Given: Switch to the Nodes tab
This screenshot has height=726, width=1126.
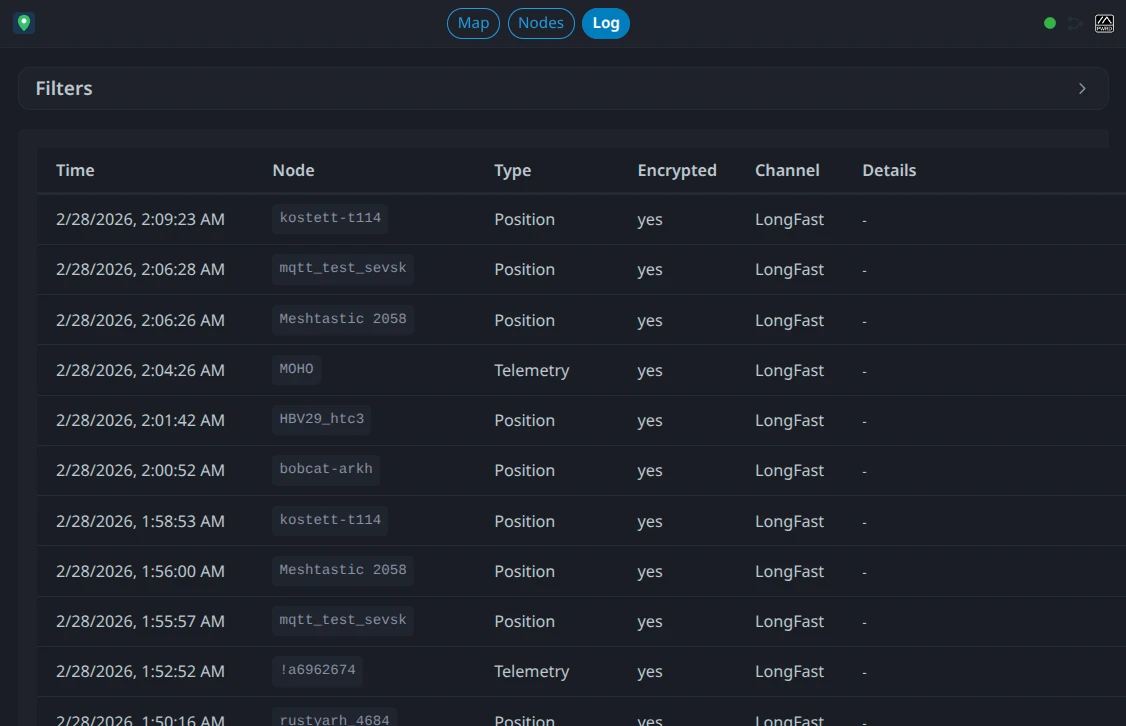Looking at the screenshot, I should coord(541,23).
